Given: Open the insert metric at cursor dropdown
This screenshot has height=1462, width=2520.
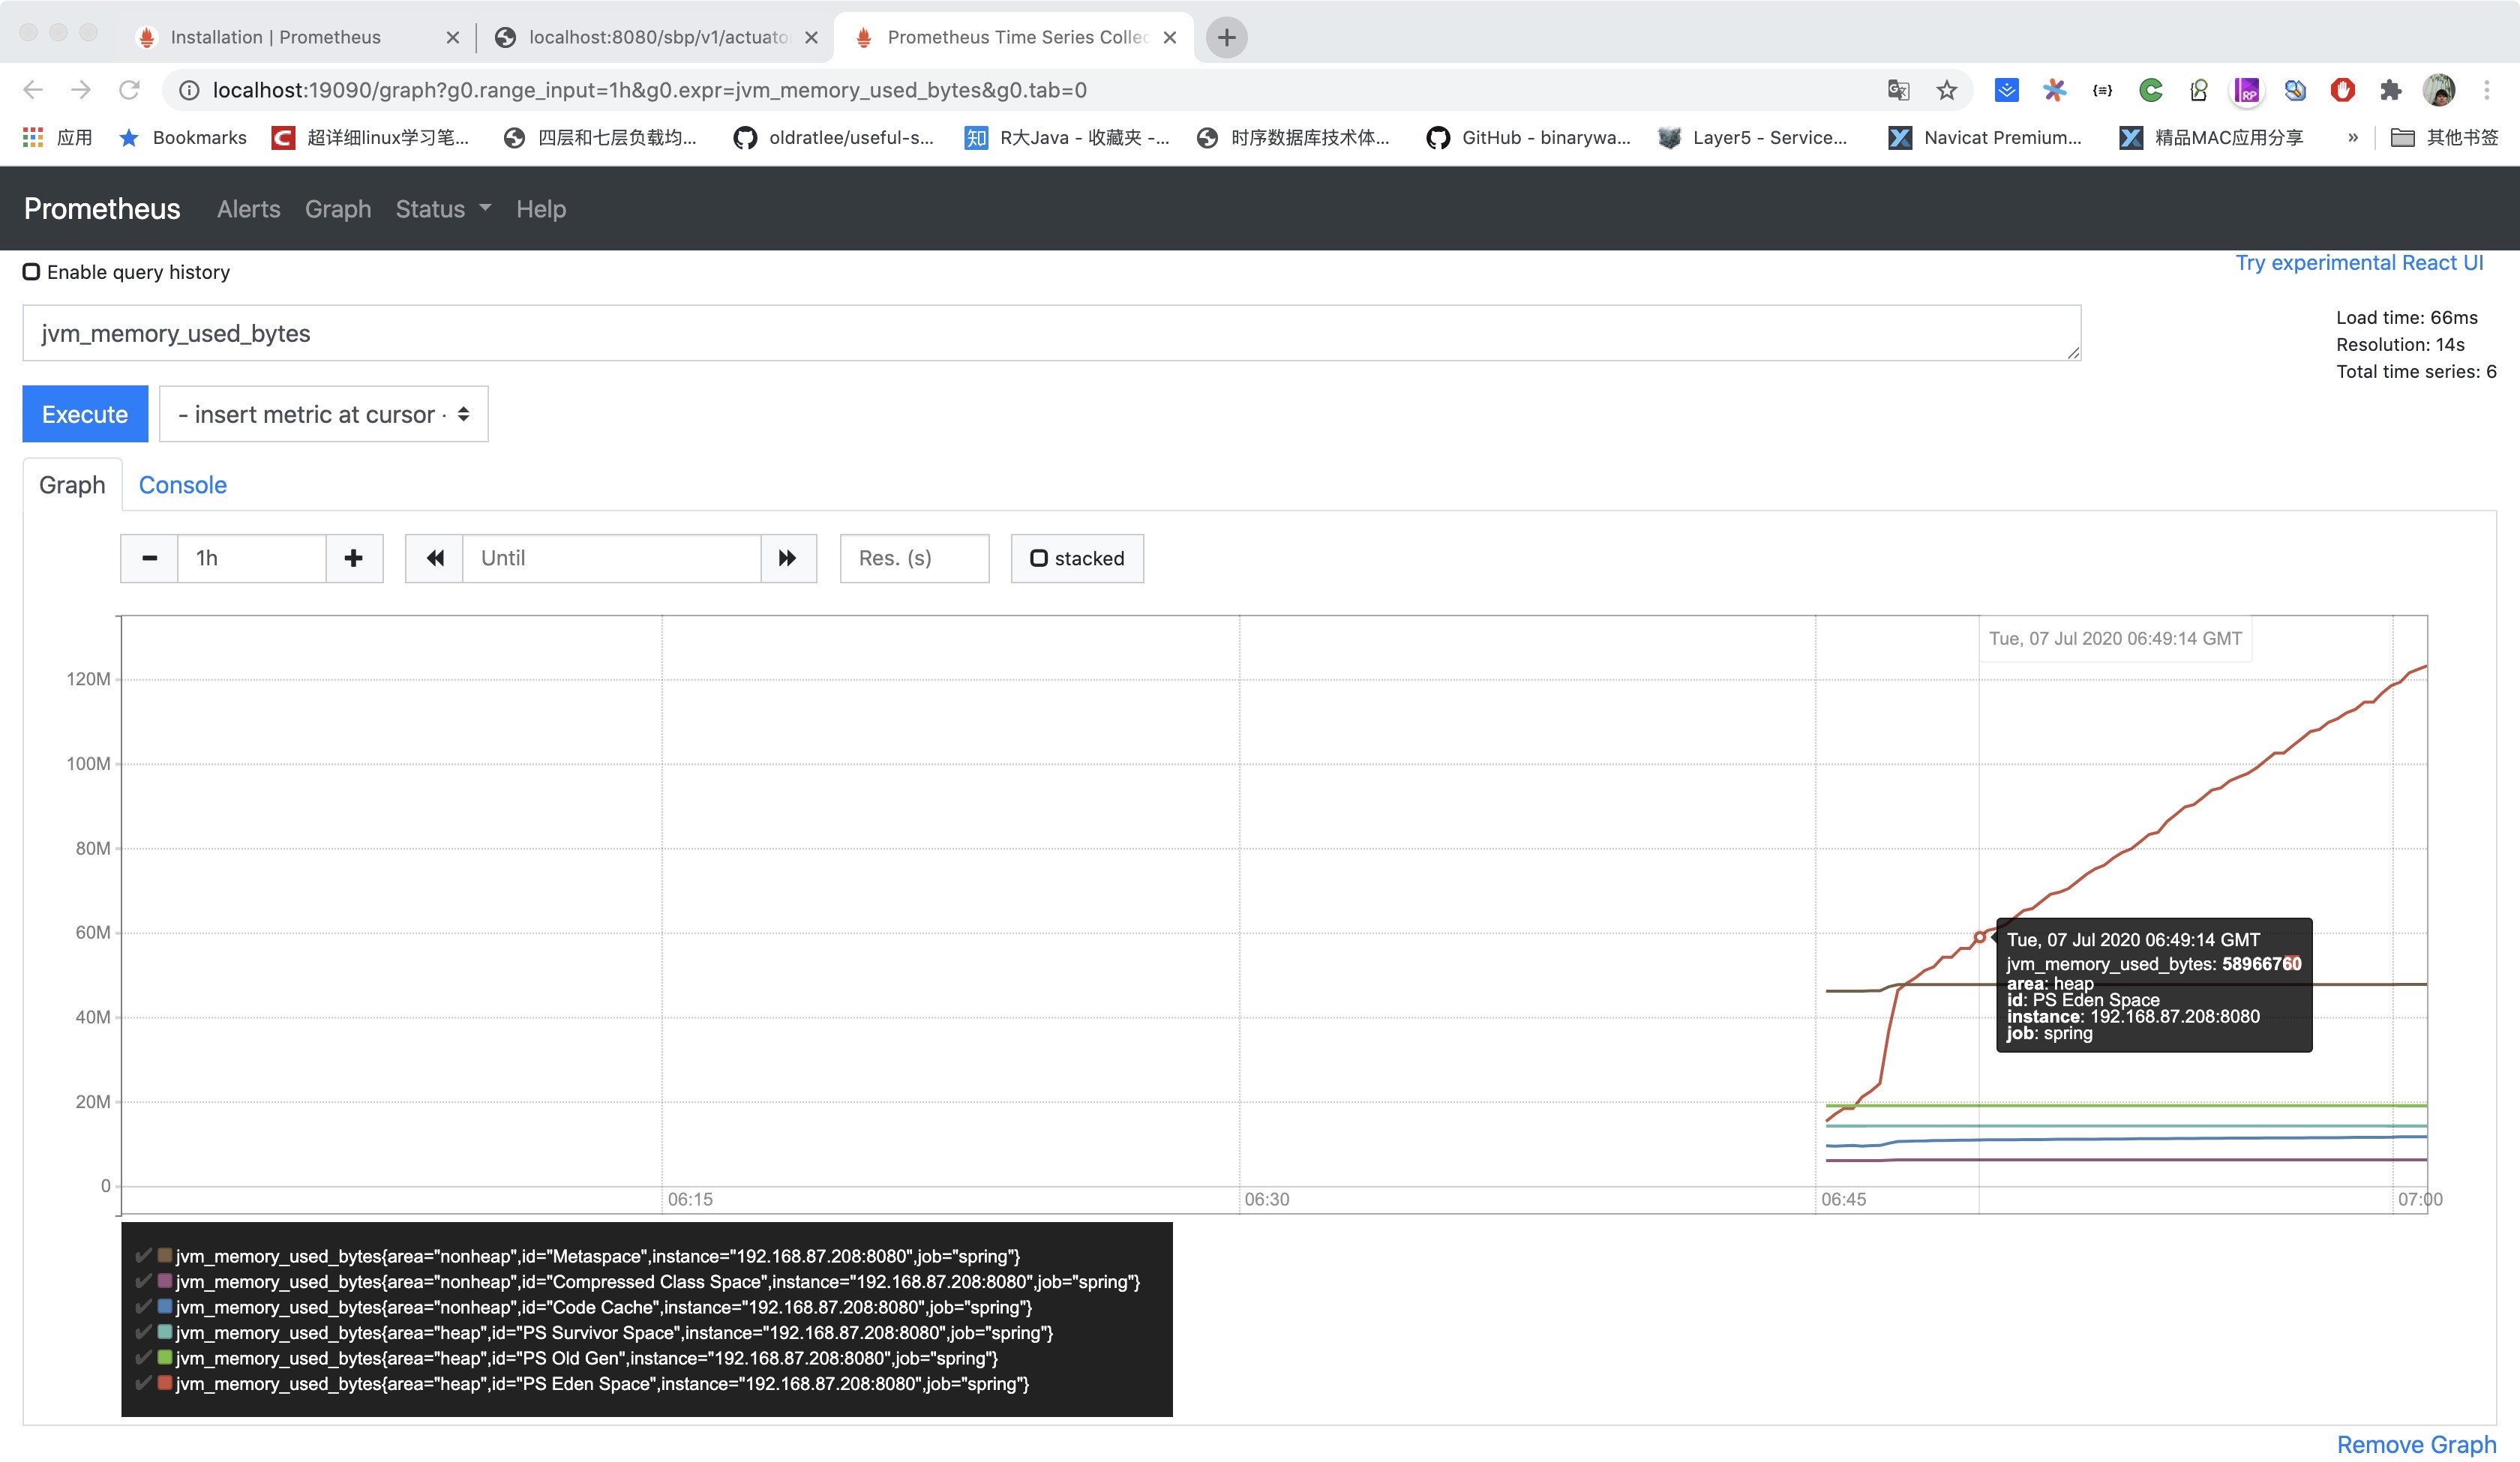Looking at the screenshot, I should click(x=323, y=414).
